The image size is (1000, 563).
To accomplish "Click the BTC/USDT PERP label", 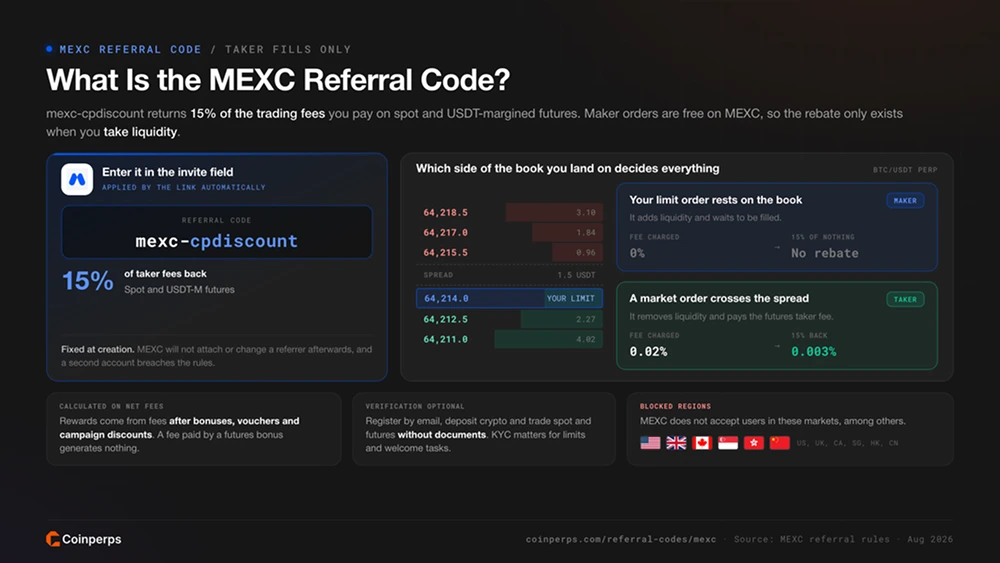I will pyautogui.click(x=905, y=170).
